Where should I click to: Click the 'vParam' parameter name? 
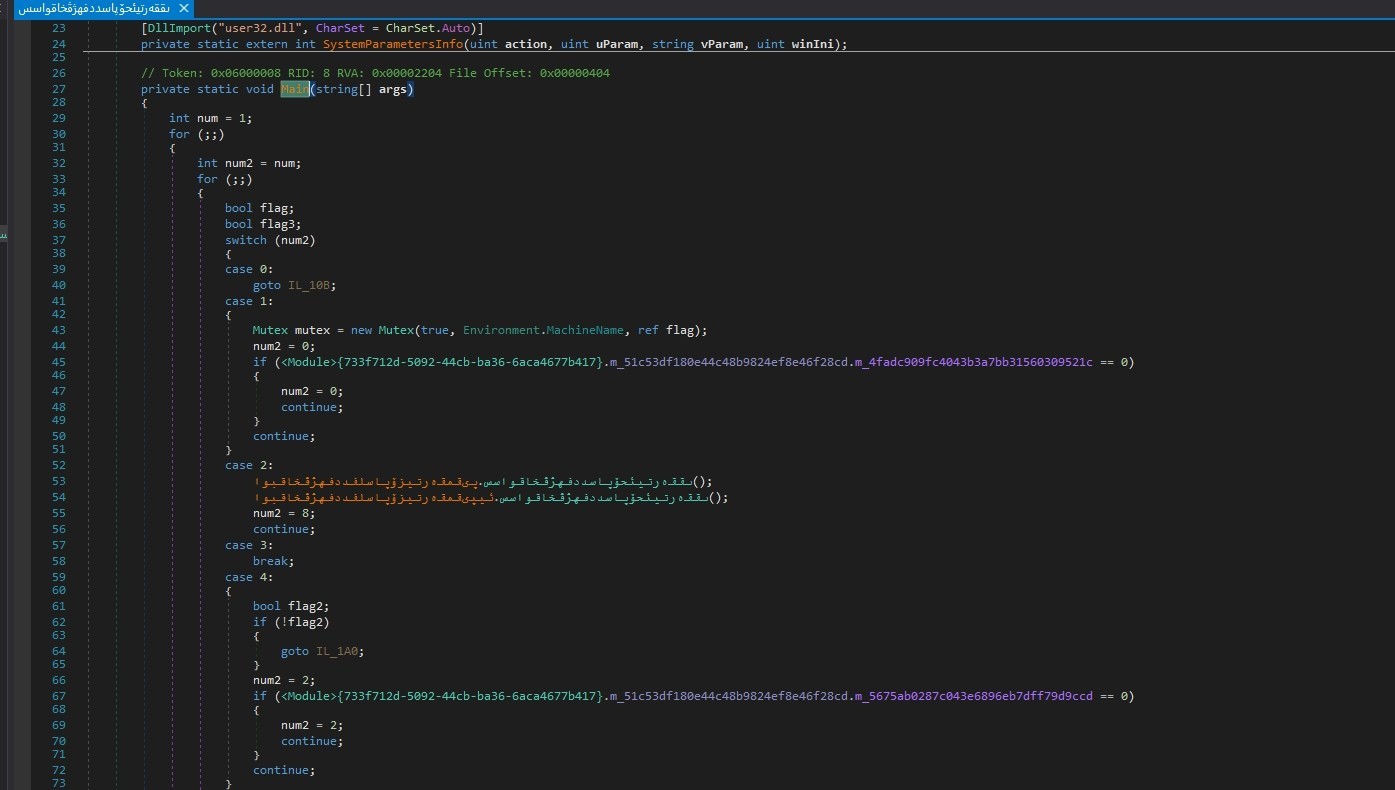(x=721, y=44)
